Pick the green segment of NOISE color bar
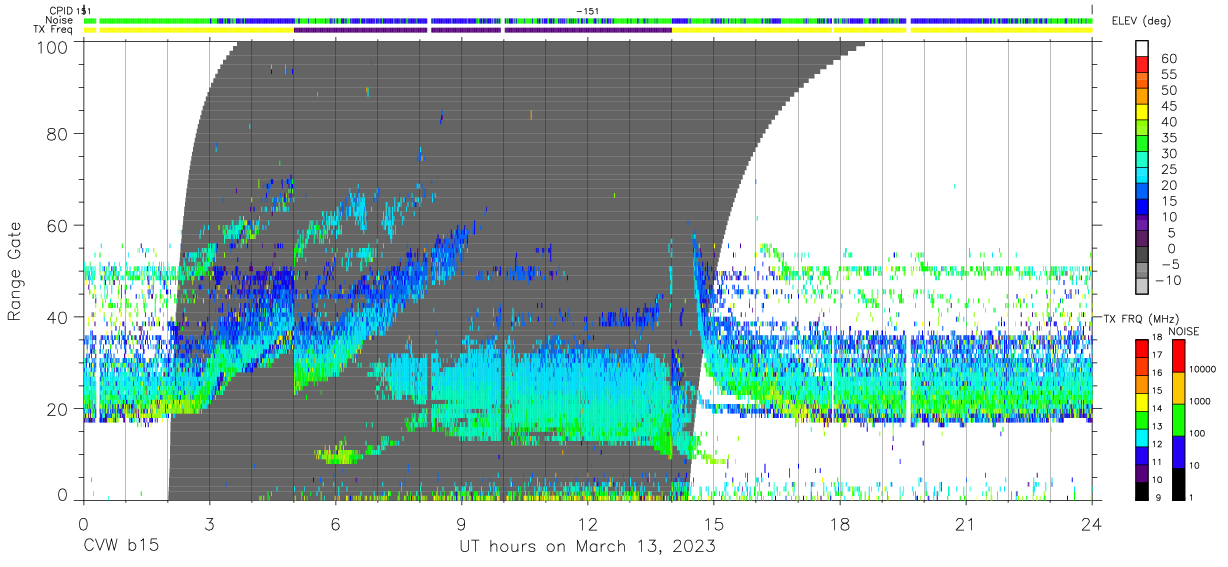Image resolution: width=1228 pixels, height=567 pixels. click(1178, 420)
